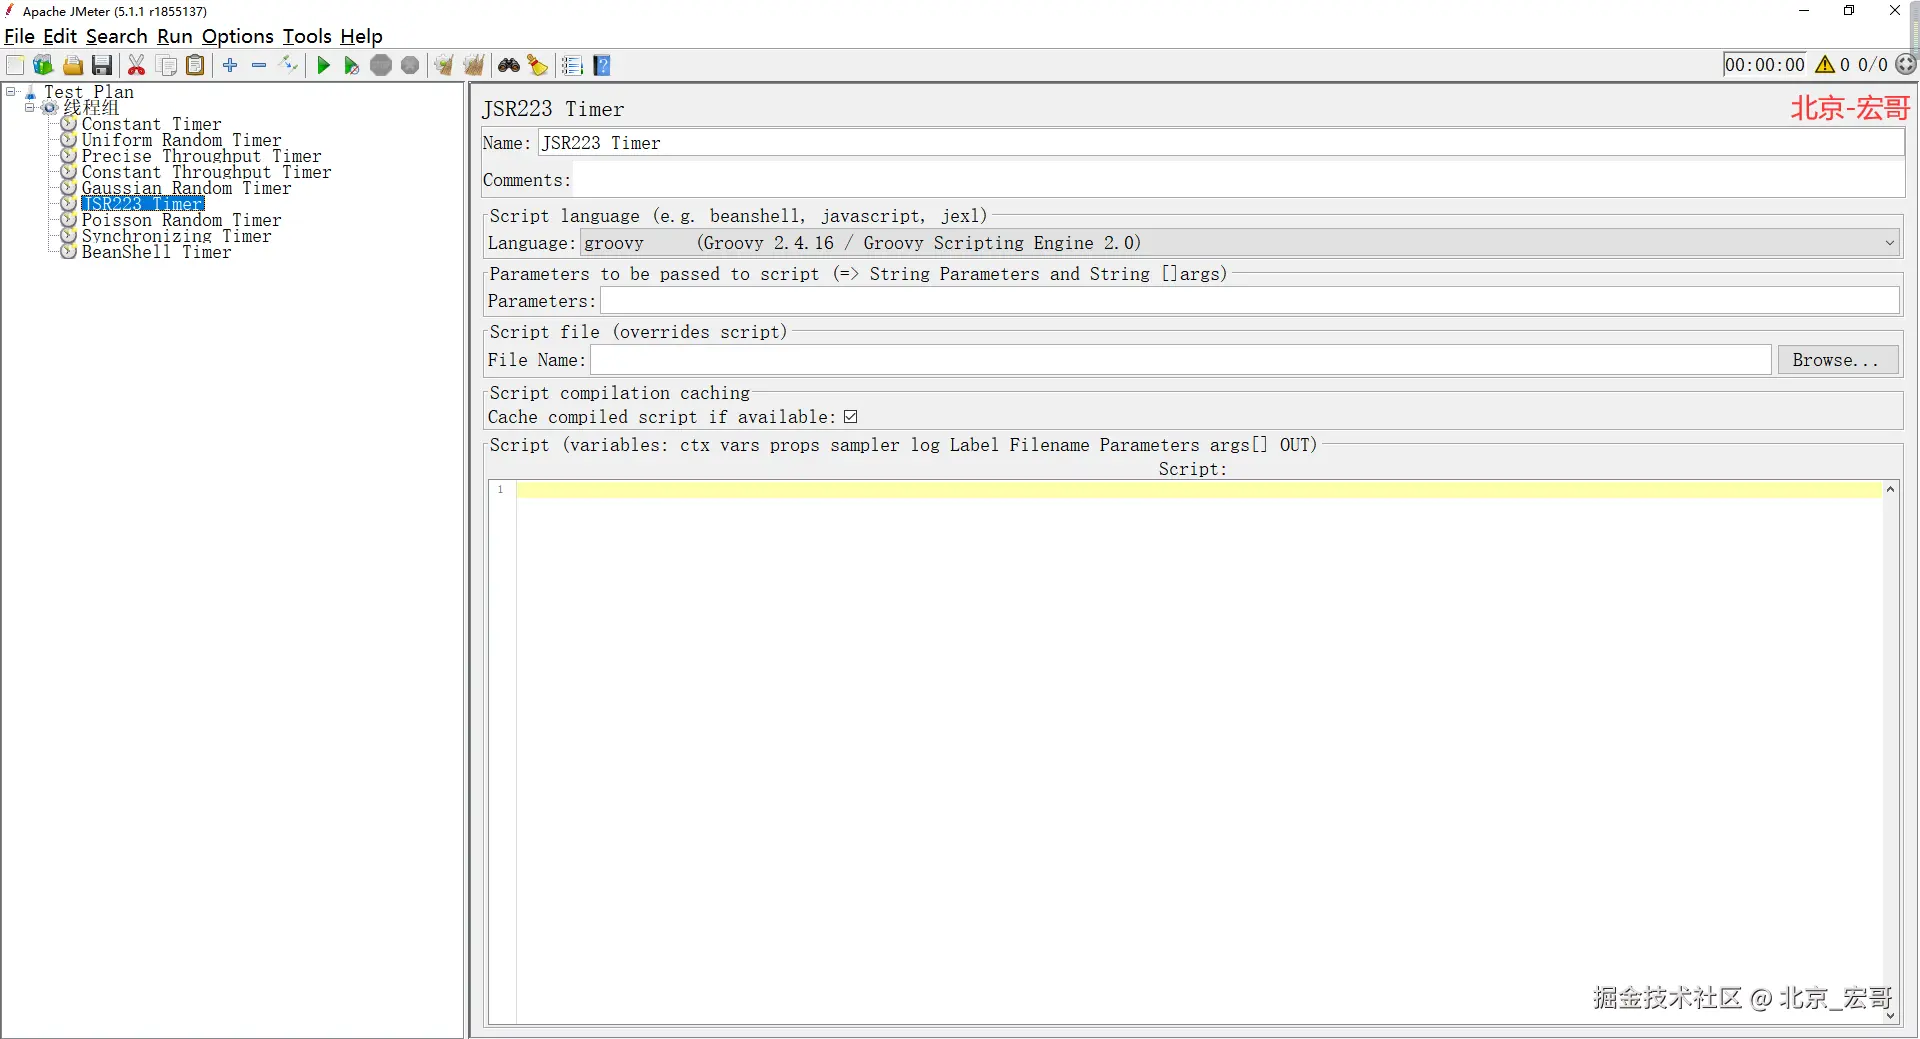Click script editor scrollbar down arrow
Viewport: 1920px width, 1039px height.
pos(1890,1015)
